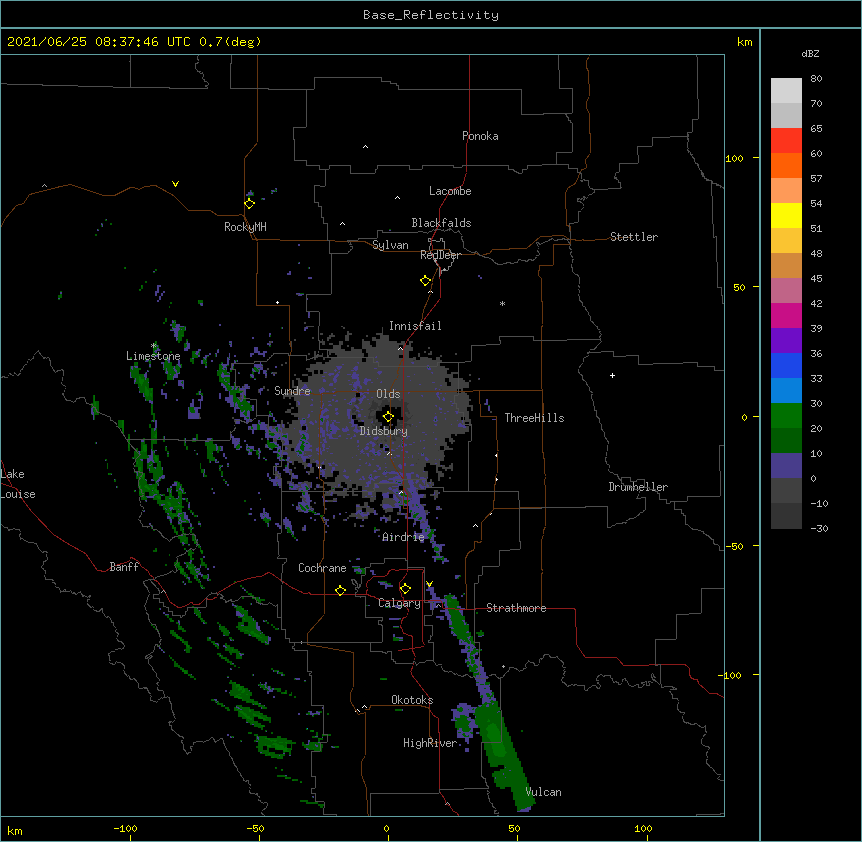This screenshot has width=862, height=842.
Task: Click the yellow diamond marker near RockyMH
Action: 250,204
